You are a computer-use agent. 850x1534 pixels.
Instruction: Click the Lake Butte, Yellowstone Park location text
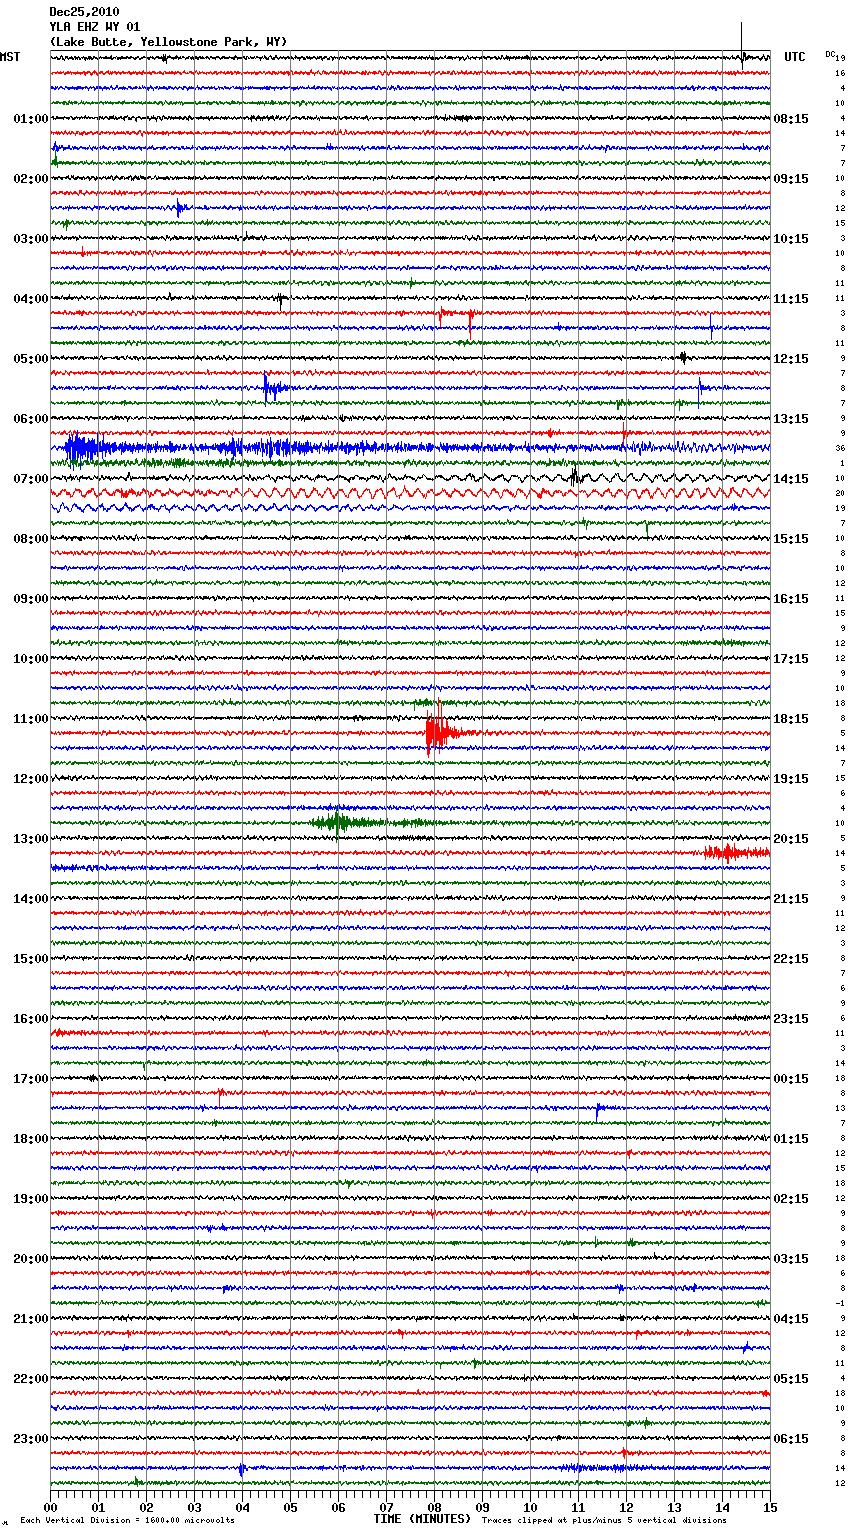(x=168, y=42)
